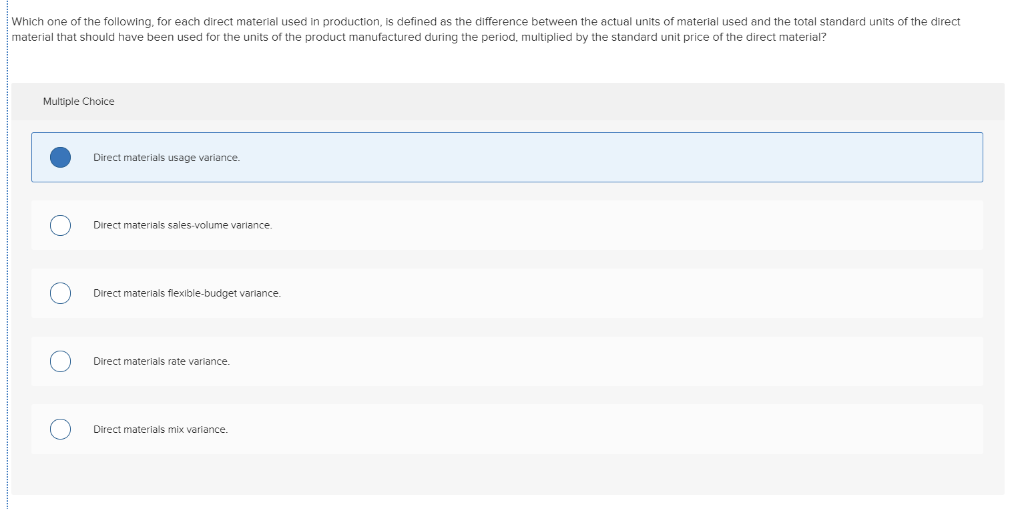Choose the Direct materials sales-volume variance radio button

tap(61, 225)
